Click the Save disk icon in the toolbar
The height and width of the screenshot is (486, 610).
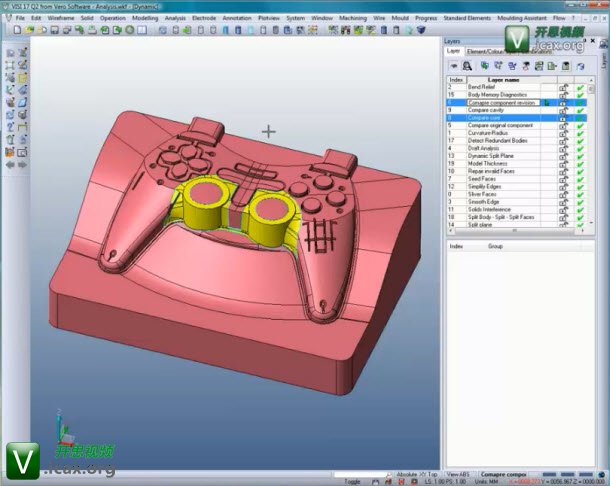tap(54, 30)
